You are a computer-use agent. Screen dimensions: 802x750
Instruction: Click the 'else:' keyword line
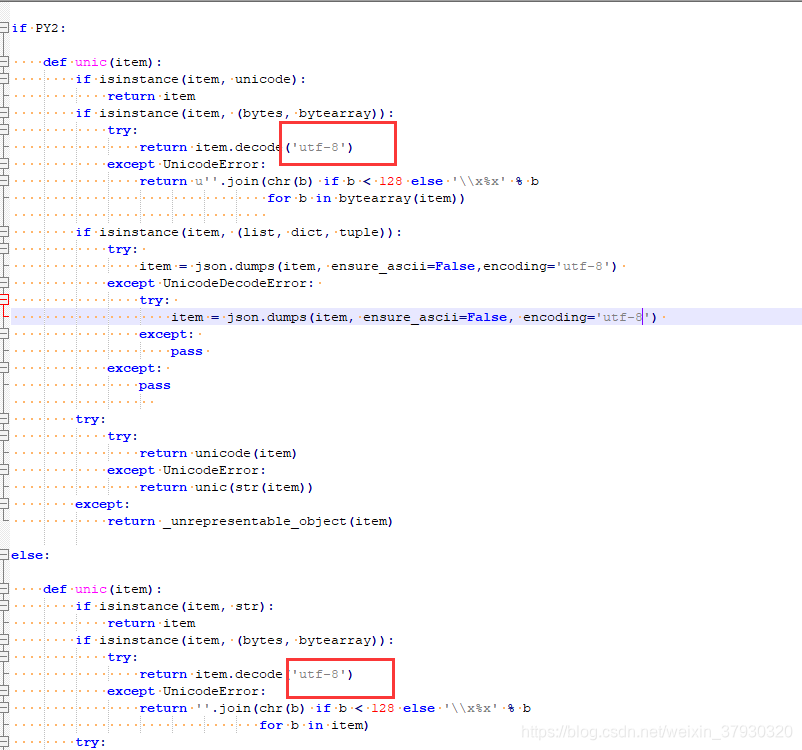tap(30, 555)
